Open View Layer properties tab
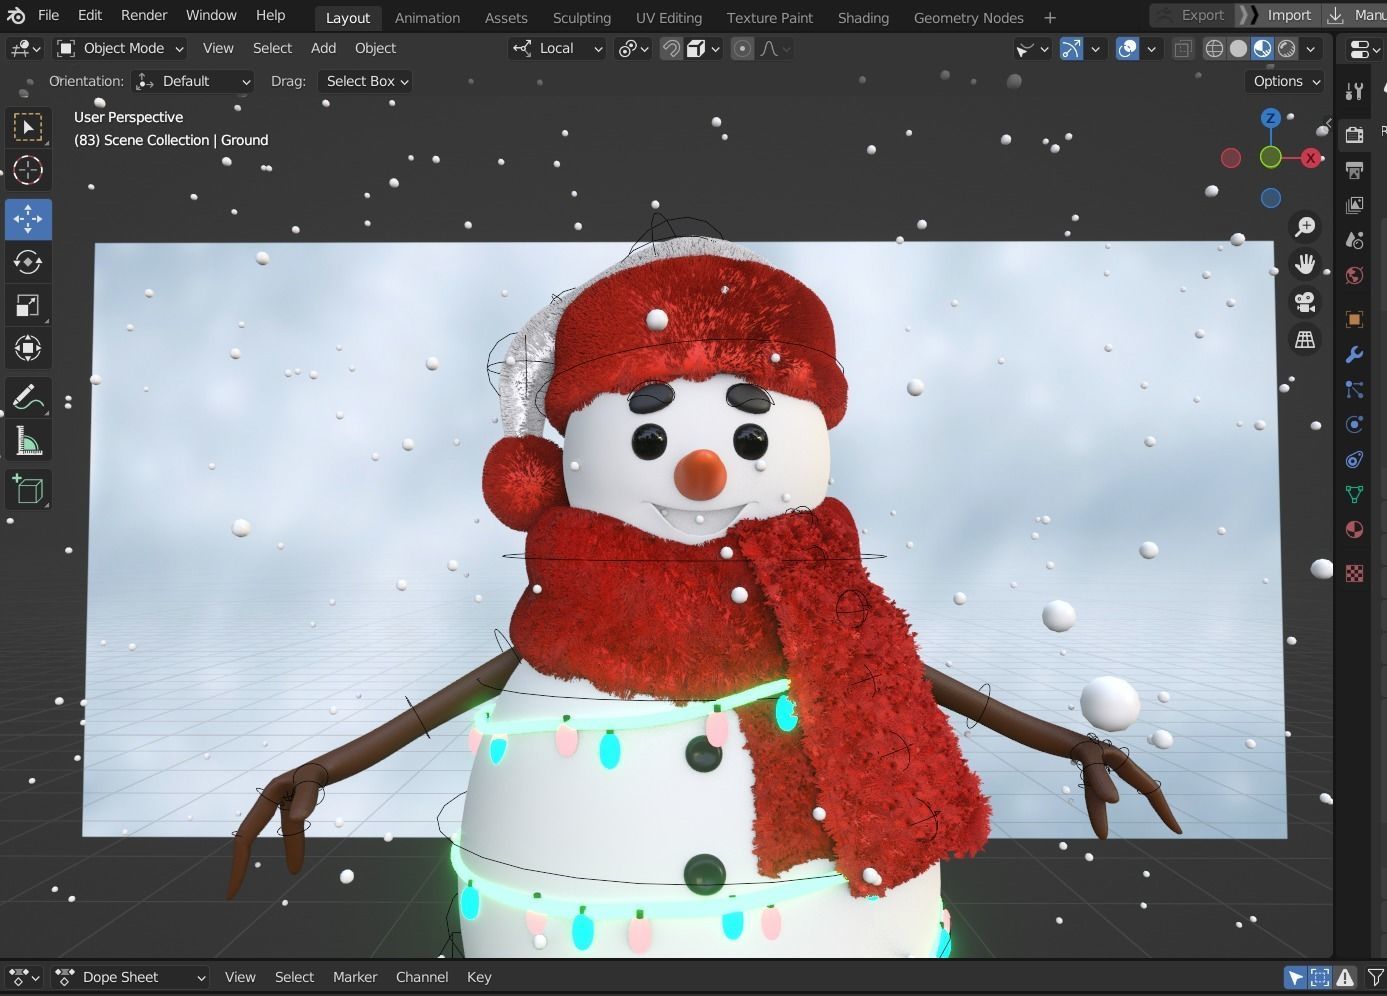The height and width of the screenshot is (996, 1387). click(x=1355, y=205)
